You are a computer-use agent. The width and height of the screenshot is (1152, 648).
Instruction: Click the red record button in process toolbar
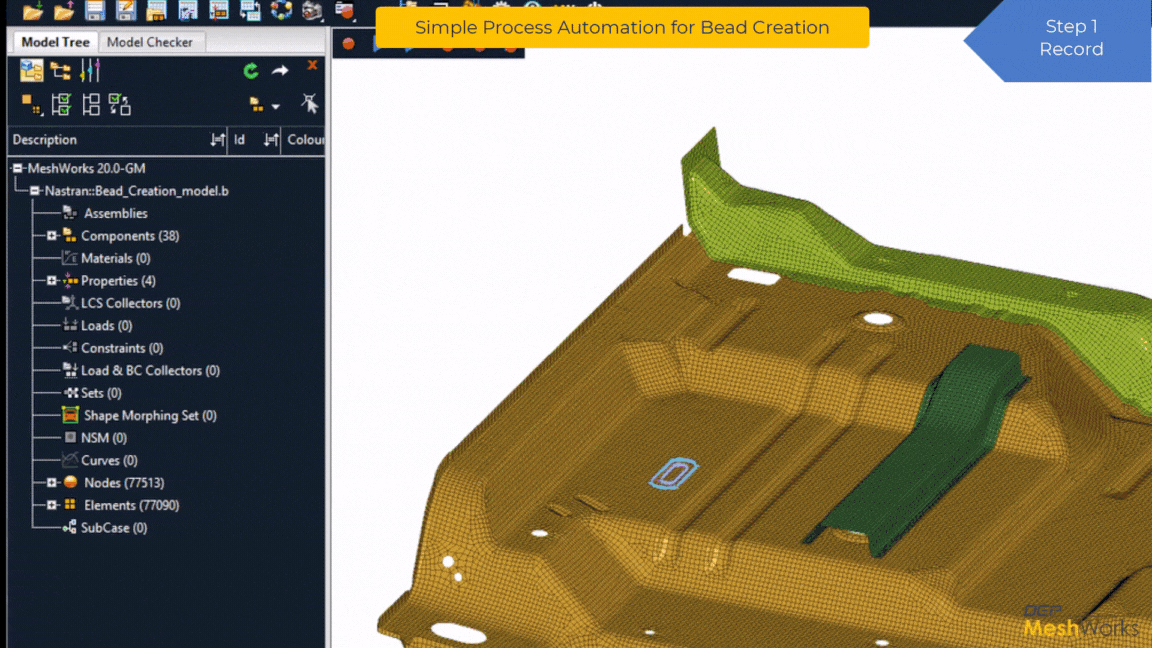[x=348, y=43]
